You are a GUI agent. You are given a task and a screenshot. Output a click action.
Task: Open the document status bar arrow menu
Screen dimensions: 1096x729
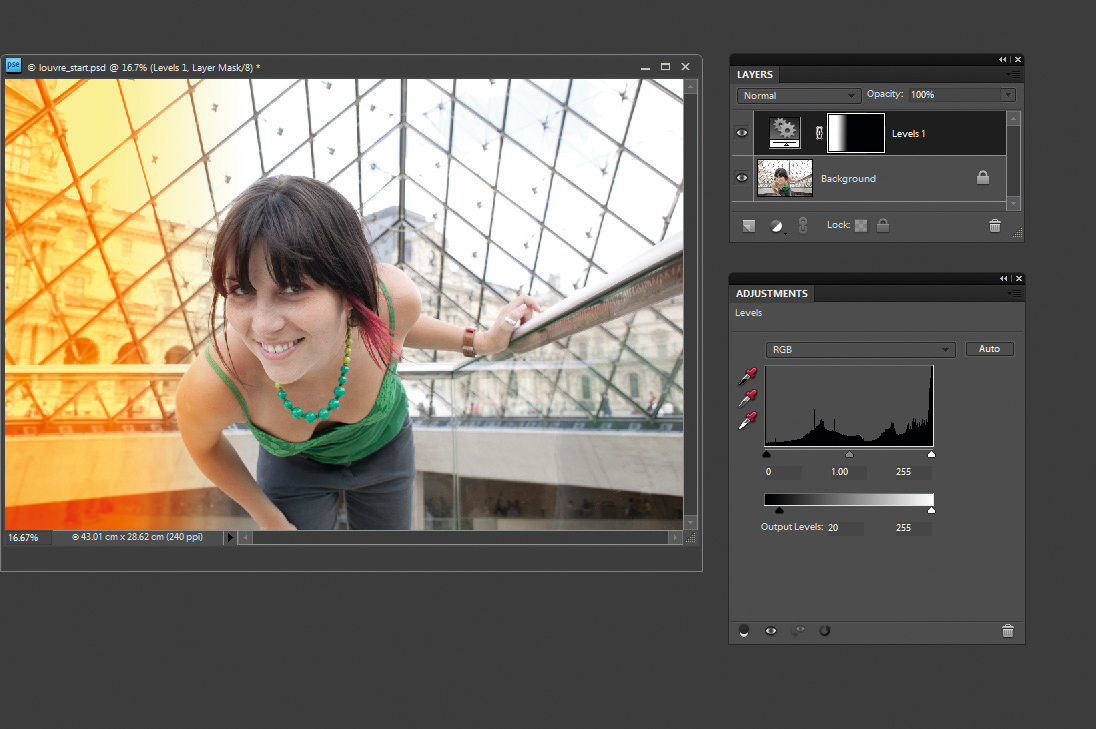click(230, 537)
